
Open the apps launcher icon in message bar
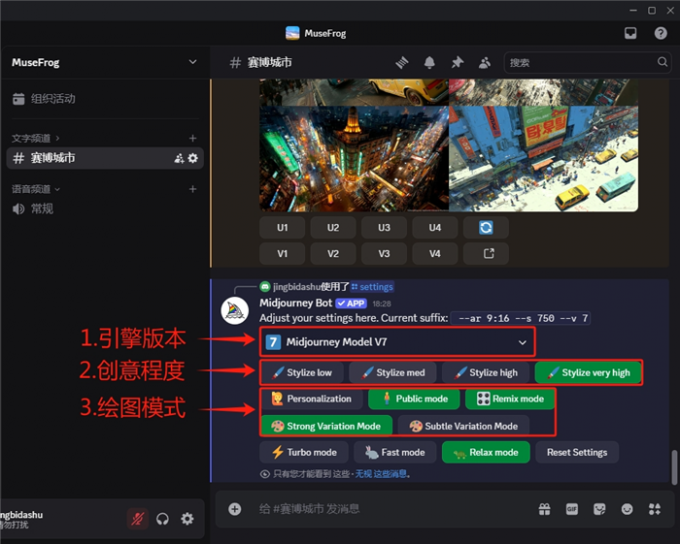[x=654, y=509]
